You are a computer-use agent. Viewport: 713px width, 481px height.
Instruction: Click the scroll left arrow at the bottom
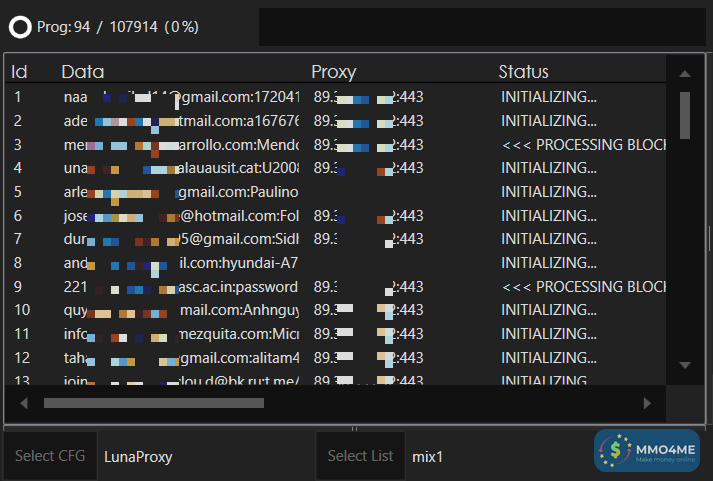[x=24, y=403]
